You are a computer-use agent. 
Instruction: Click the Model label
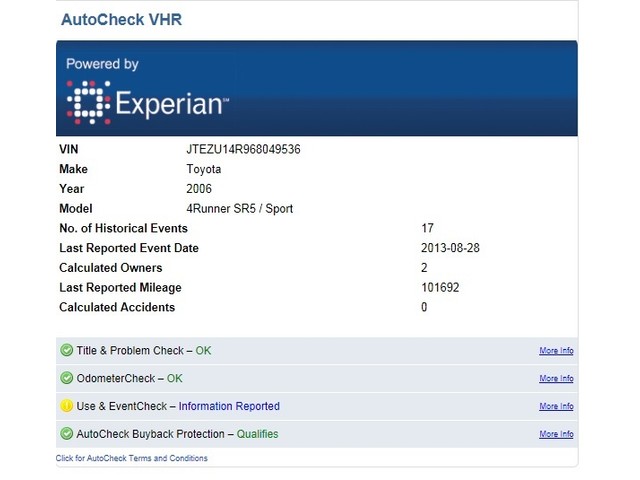76,209
